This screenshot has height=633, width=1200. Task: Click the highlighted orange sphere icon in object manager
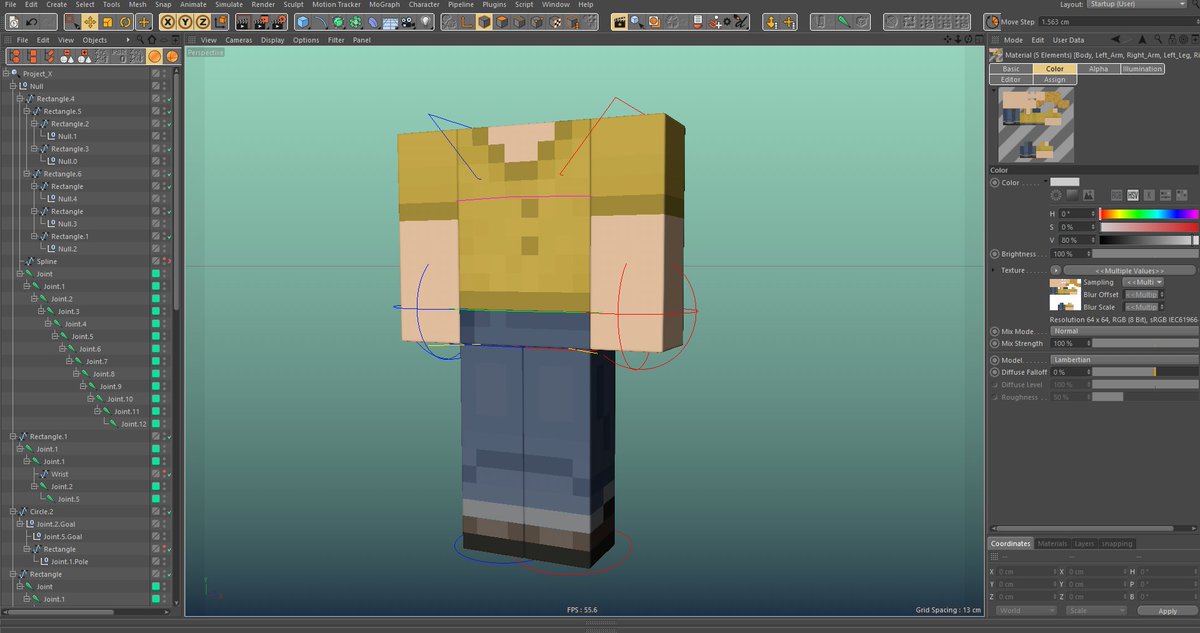[155, 56]
